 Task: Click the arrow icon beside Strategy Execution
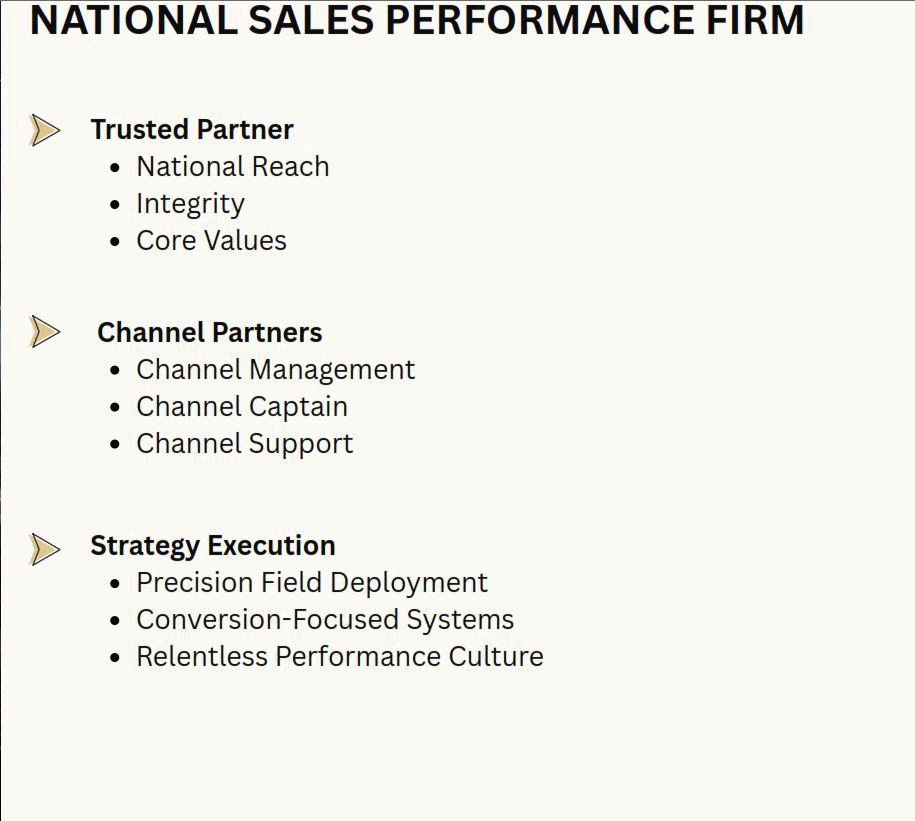click(44, 549)
